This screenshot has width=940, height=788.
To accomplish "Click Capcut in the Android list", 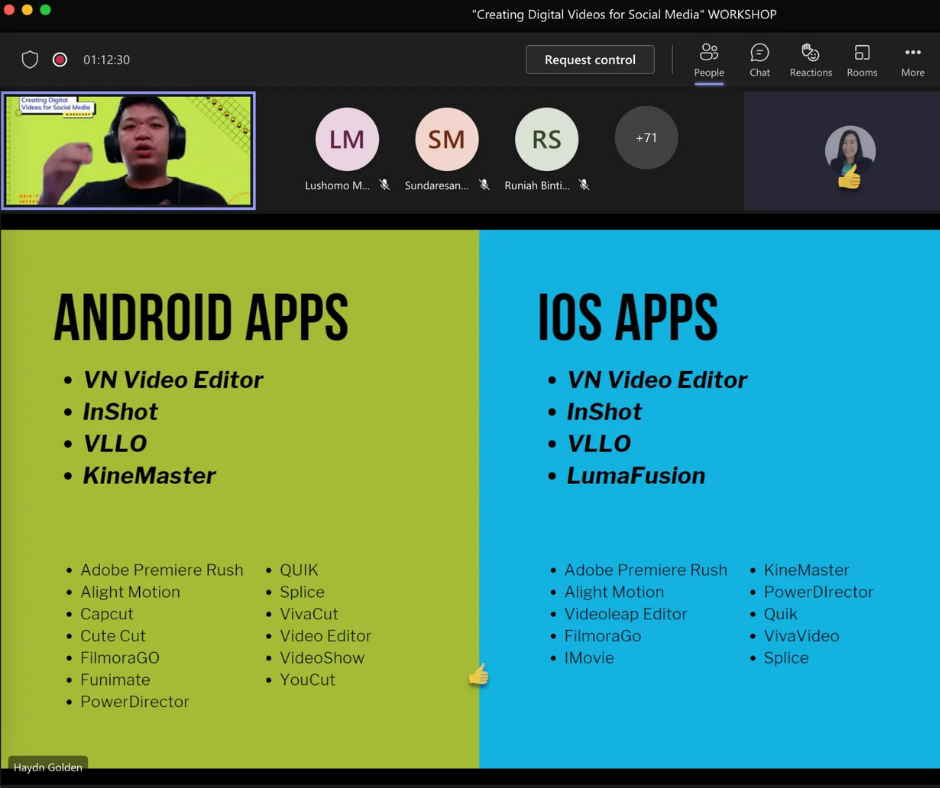I will 107,614.
